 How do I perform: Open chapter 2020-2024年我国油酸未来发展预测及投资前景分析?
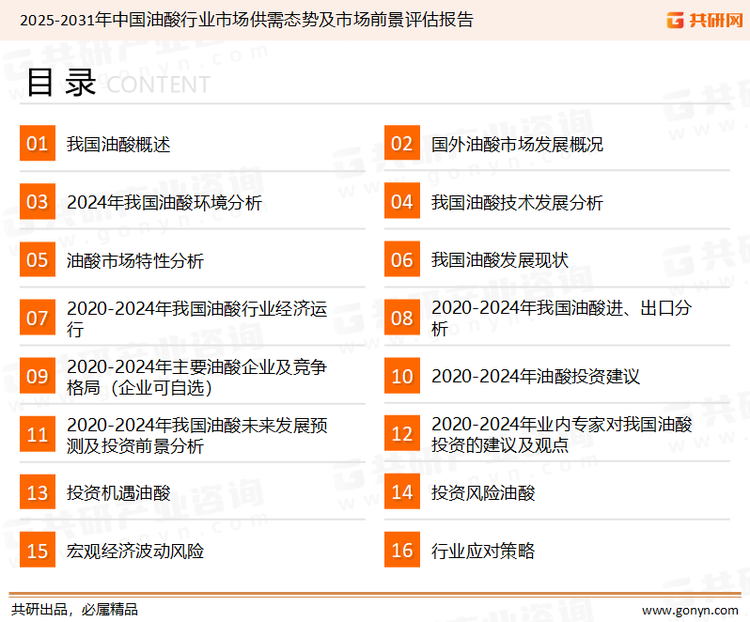coord(197,435)
